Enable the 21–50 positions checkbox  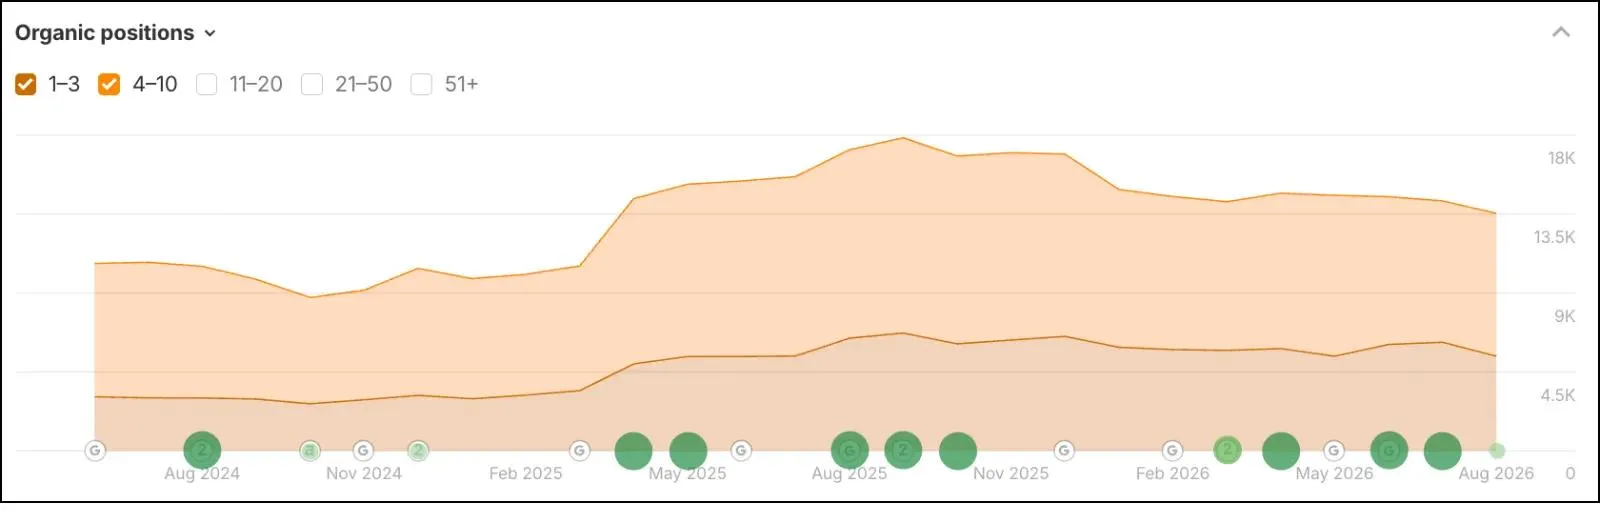312,84
